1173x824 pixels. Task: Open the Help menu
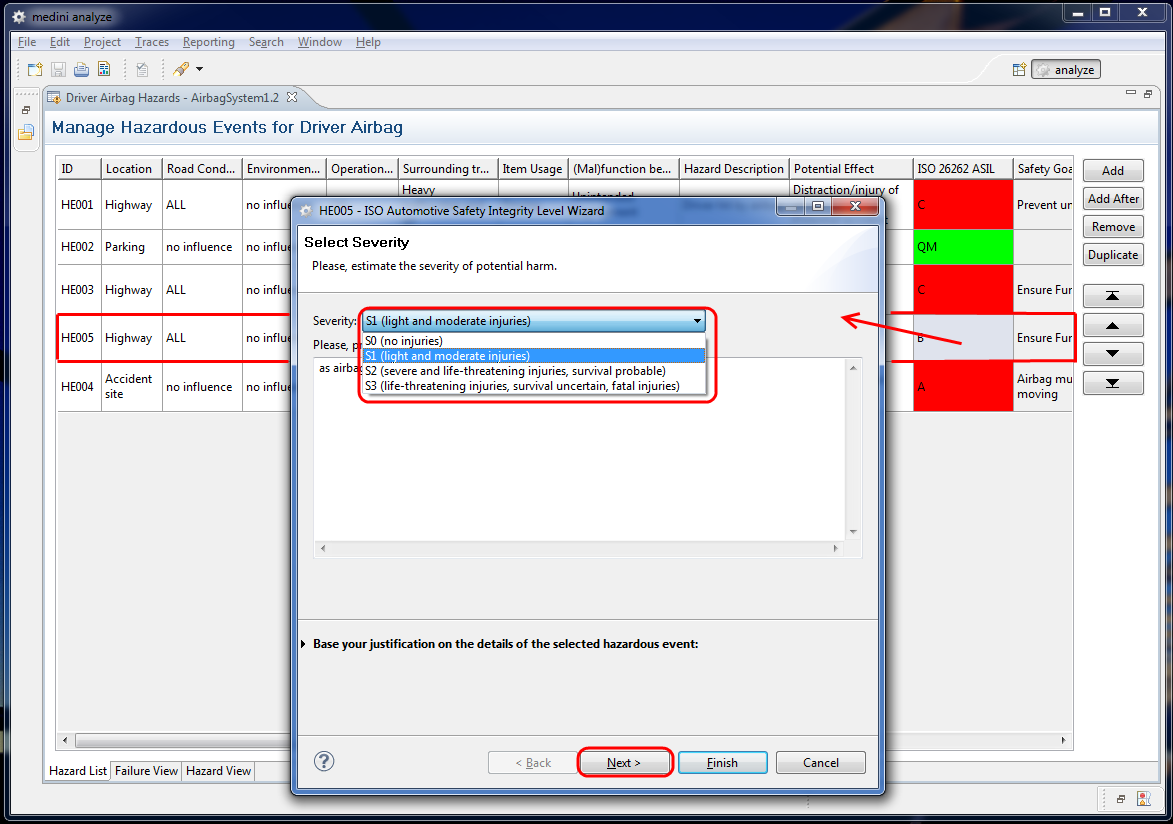pos(368,42)
